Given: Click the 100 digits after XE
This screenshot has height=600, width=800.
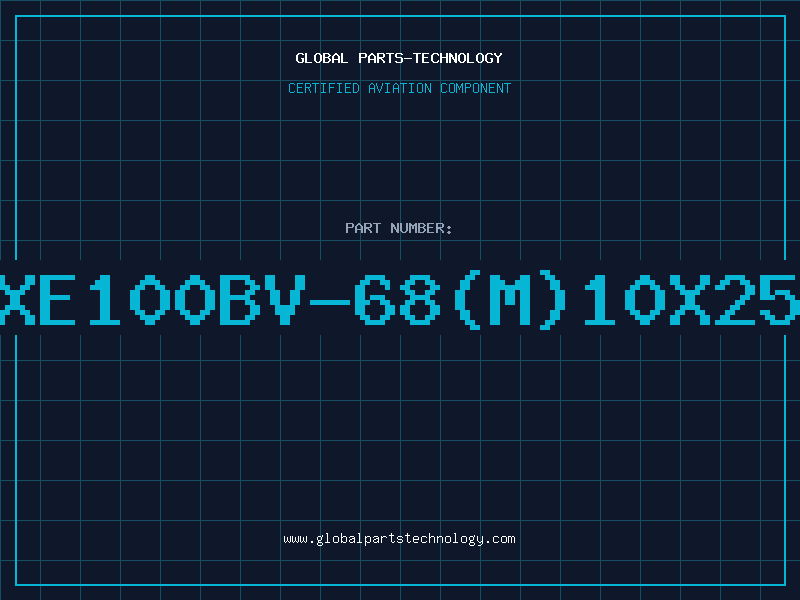Looking at the screenshot, I should 153,299.
